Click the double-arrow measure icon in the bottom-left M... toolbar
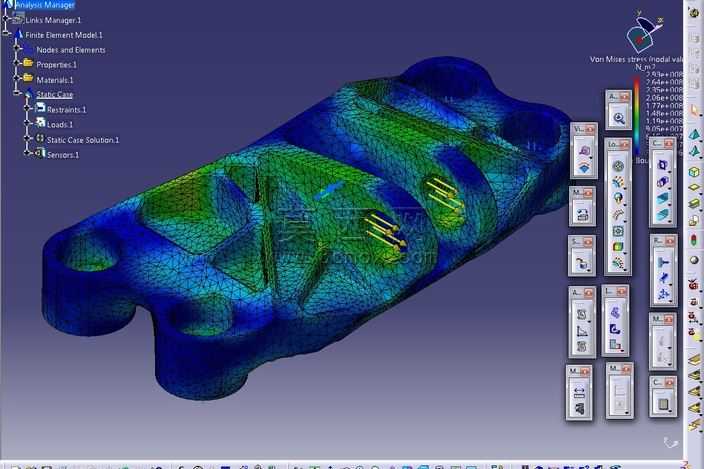Viewport: 704px width, 469px height. pos(579,393)
